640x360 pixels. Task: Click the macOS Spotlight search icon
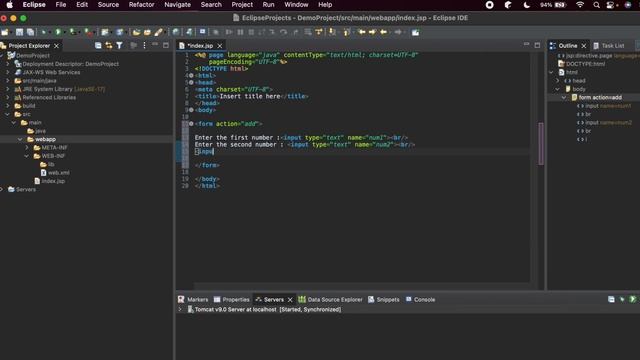[596, 5]
